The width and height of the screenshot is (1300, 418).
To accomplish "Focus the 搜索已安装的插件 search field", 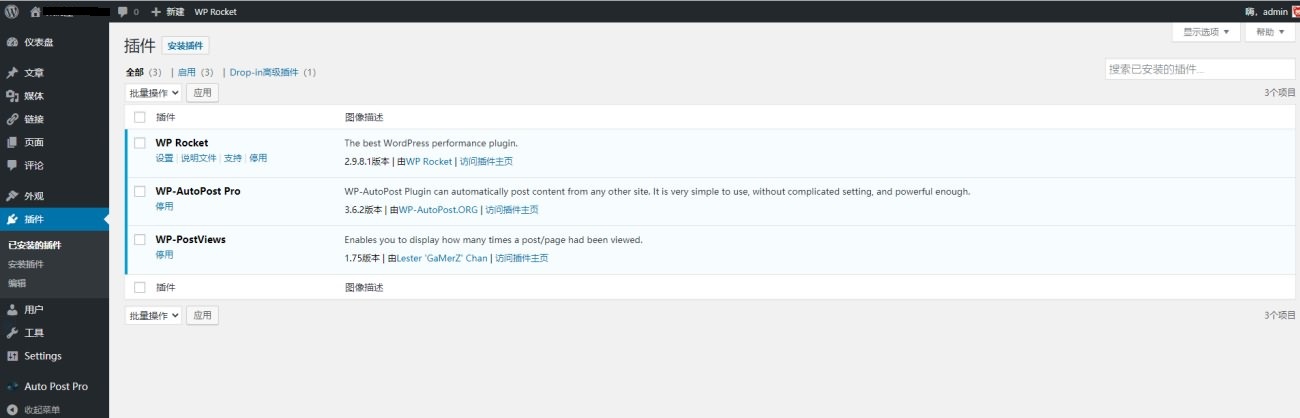I will pyautogui.click(x=1201, y=69).
